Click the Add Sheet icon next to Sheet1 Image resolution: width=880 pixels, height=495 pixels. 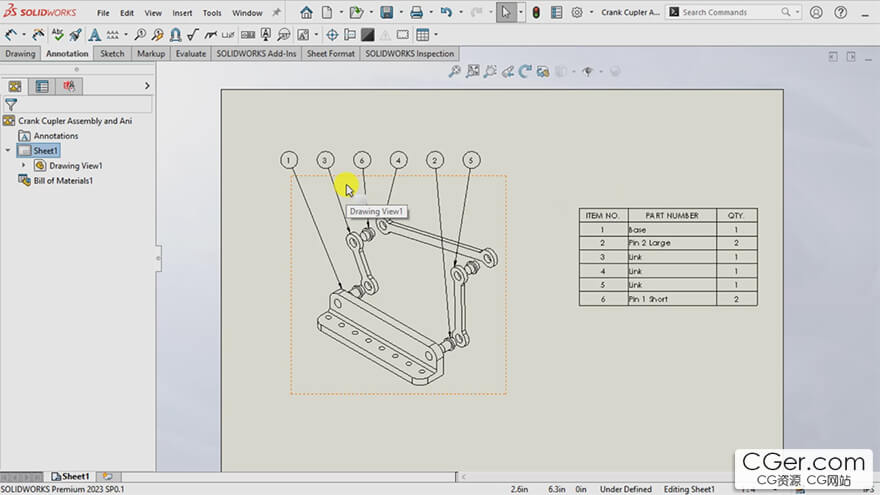tap(107, 476)
